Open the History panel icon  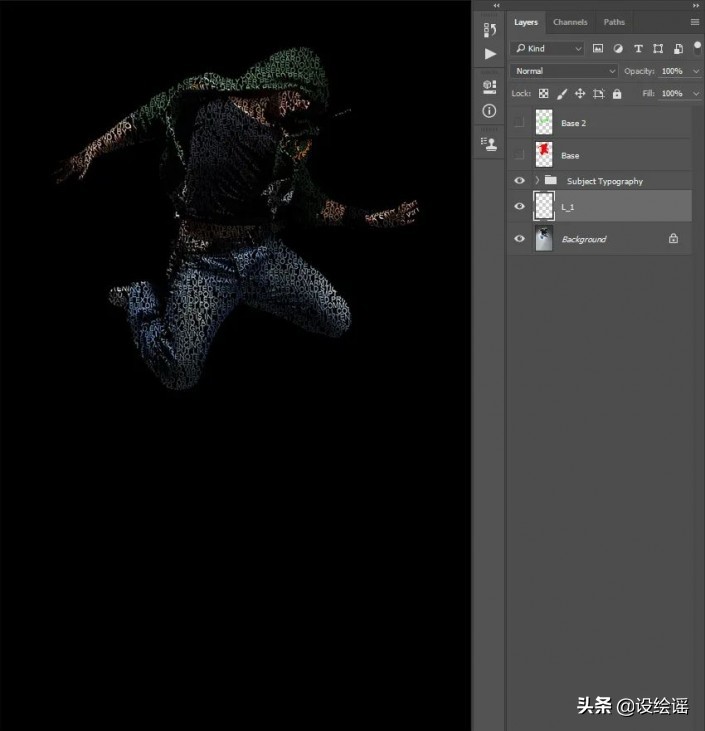tap(489, 30)
